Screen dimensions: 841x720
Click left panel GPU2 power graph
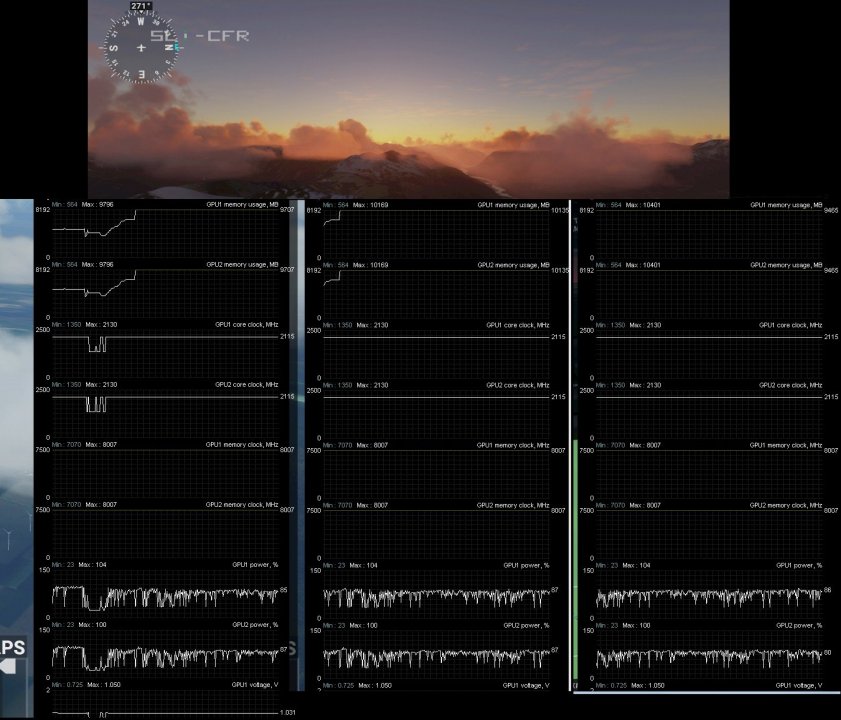coord(165,656)
